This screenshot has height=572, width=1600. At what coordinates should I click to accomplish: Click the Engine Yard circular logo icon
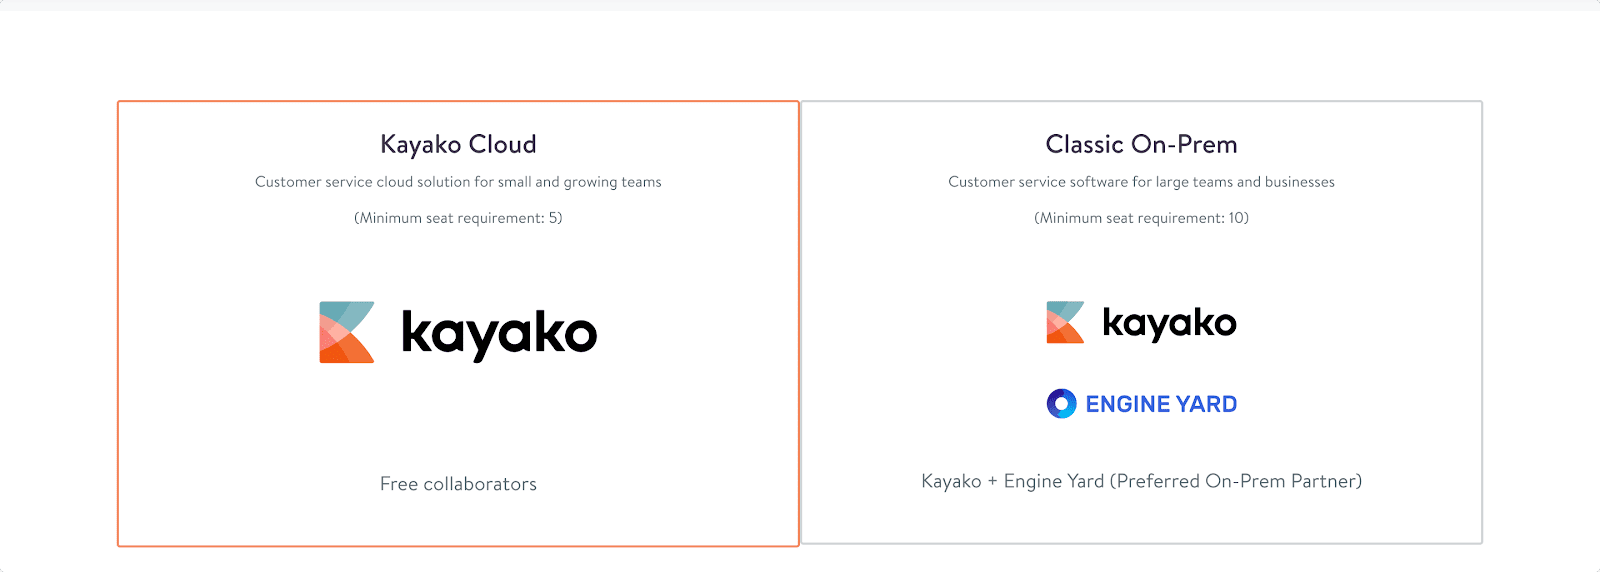(1061, 403)
